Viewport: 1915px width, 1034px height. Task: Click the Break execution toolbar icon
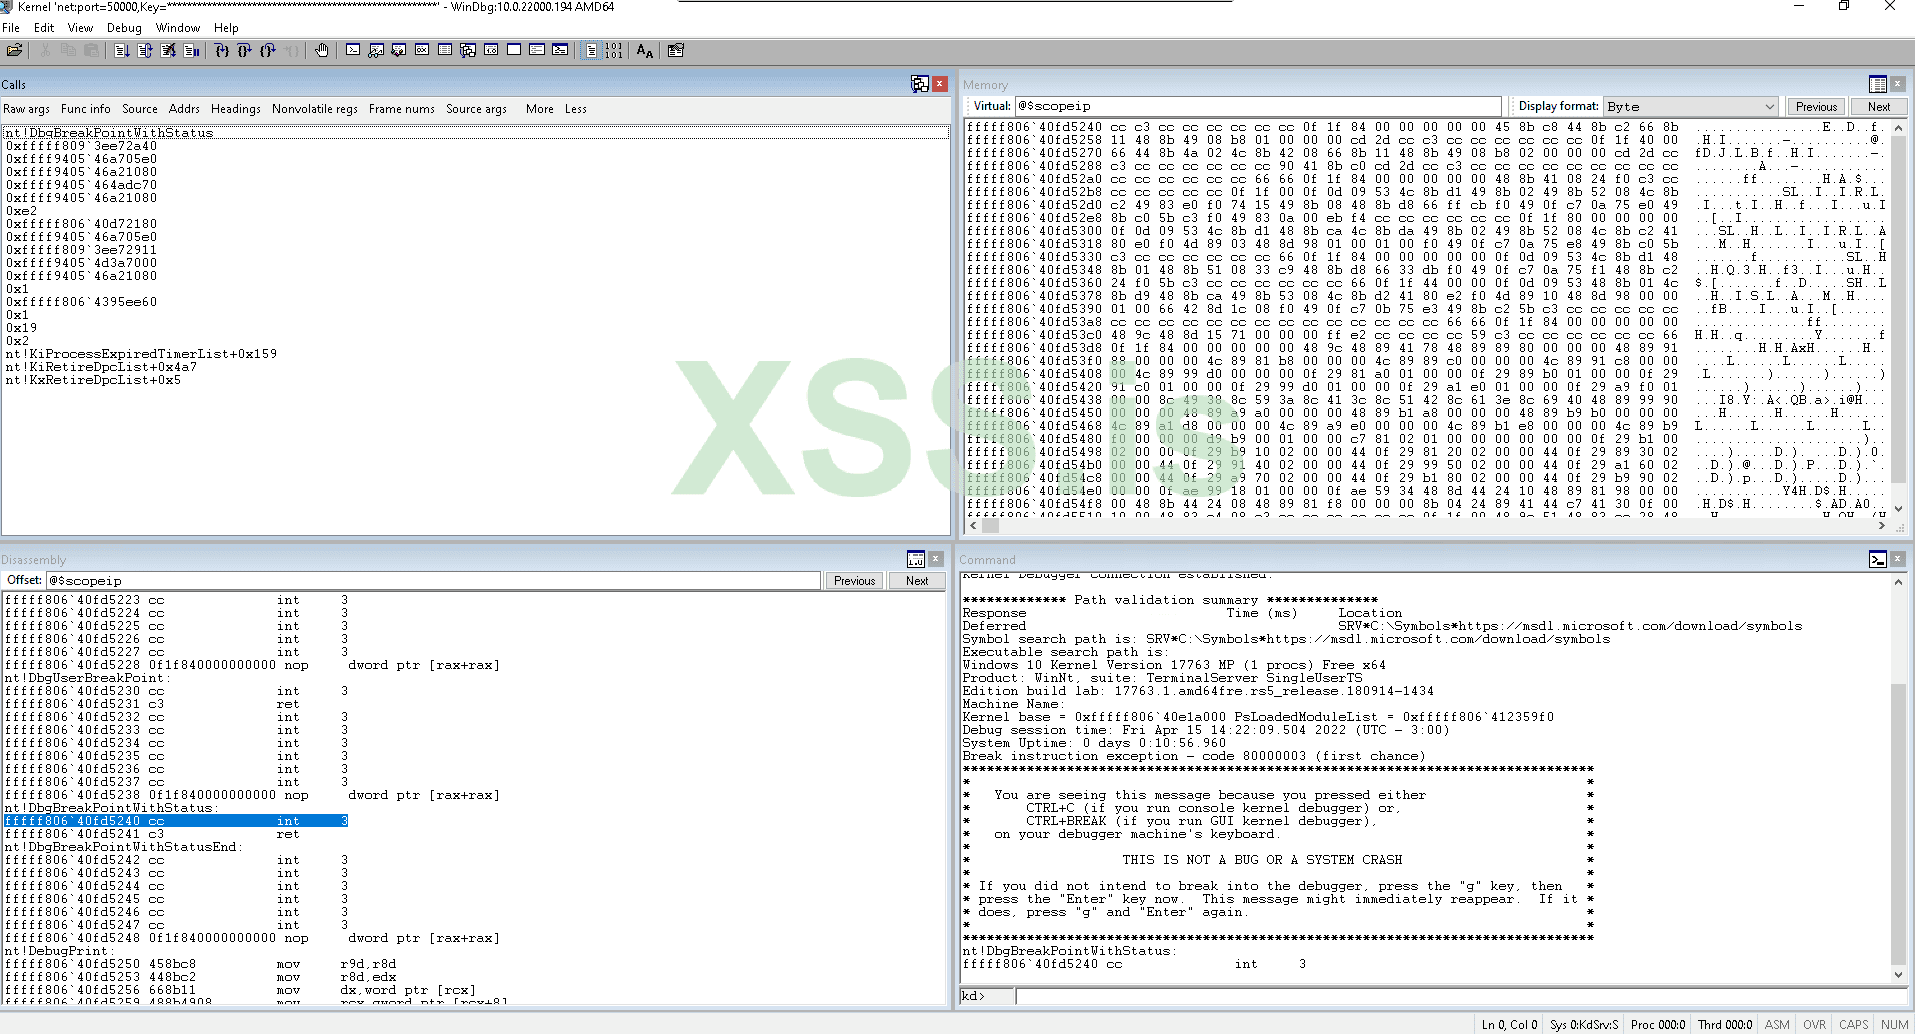pyautogui.click(x=191, y=50)
